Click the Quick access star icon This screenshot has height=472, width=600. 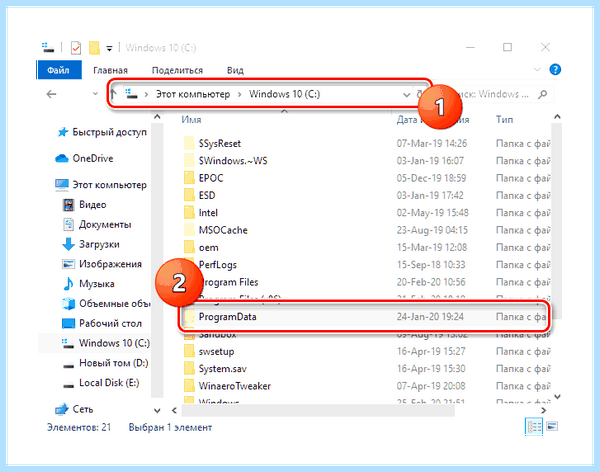coord(62,132)
